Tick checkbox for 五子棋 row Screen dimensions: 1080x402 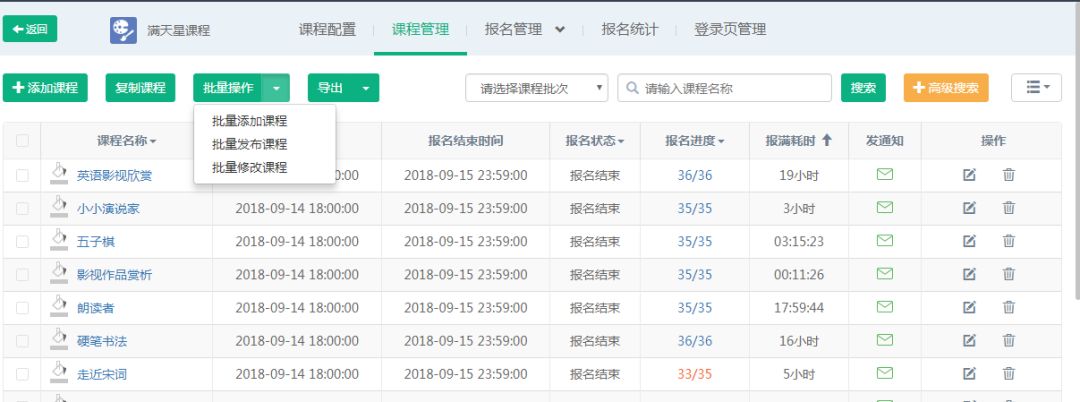tap(22, 242)
